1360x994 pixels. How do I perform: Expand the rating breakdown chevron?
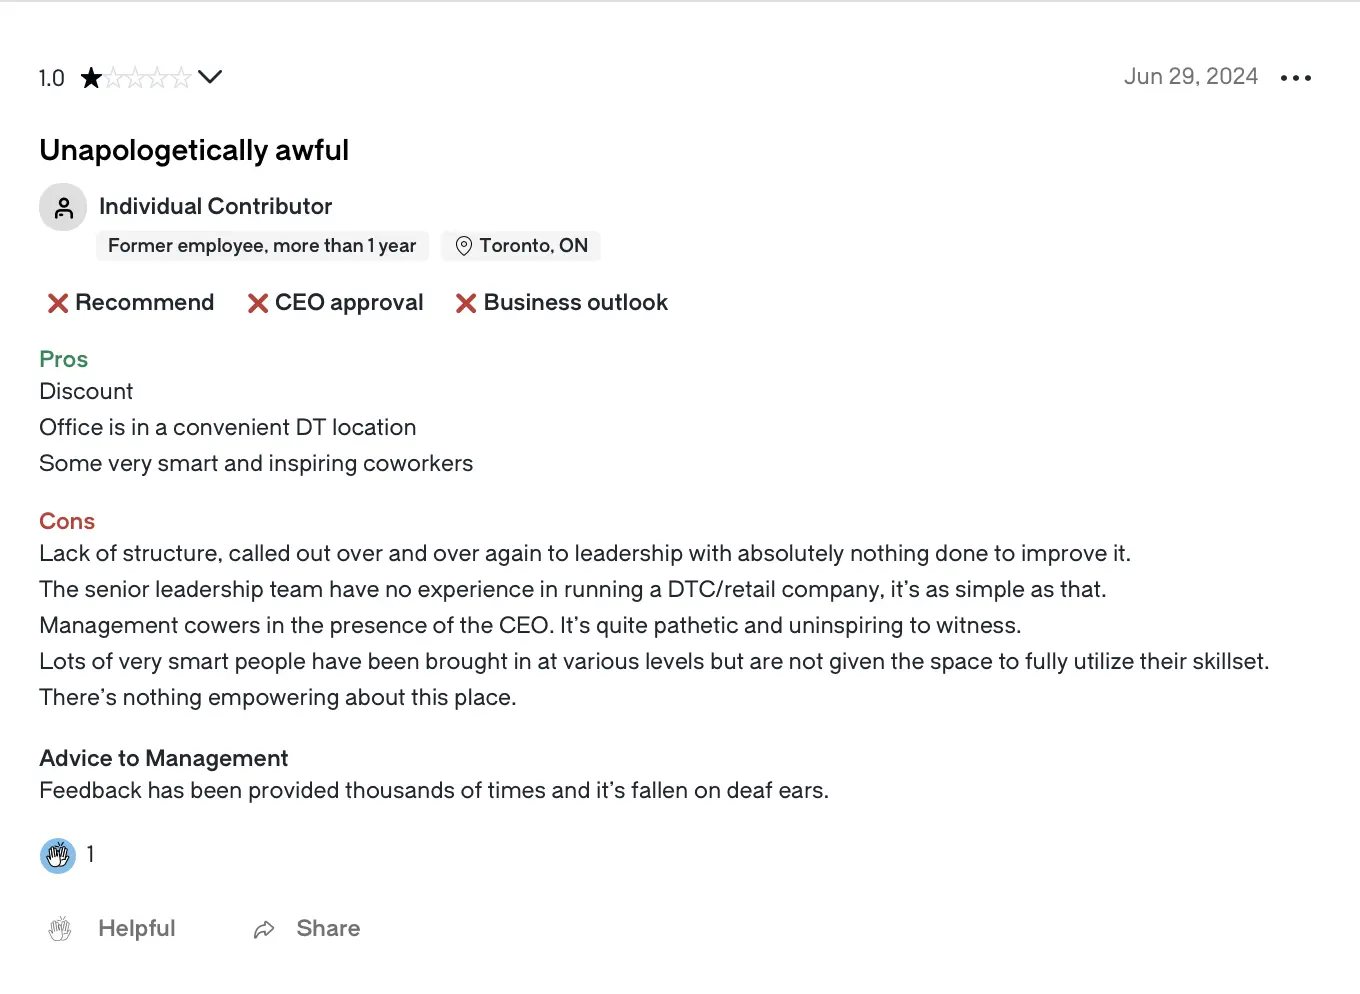(210, 77)
